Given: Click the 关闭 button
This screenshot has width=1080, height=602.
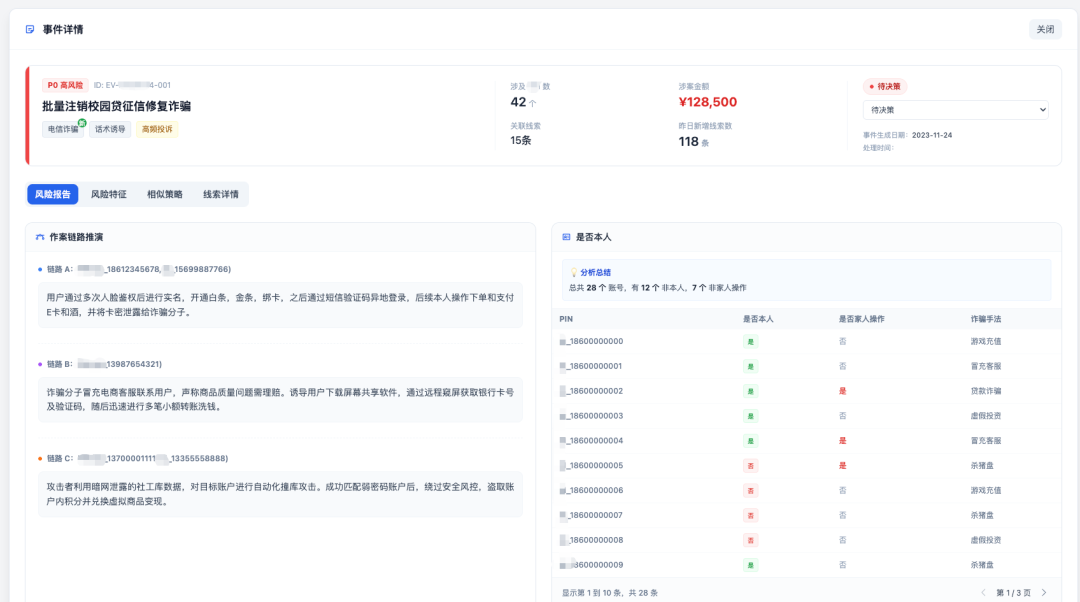Looking at the screenshot, I should [1045, 30].
